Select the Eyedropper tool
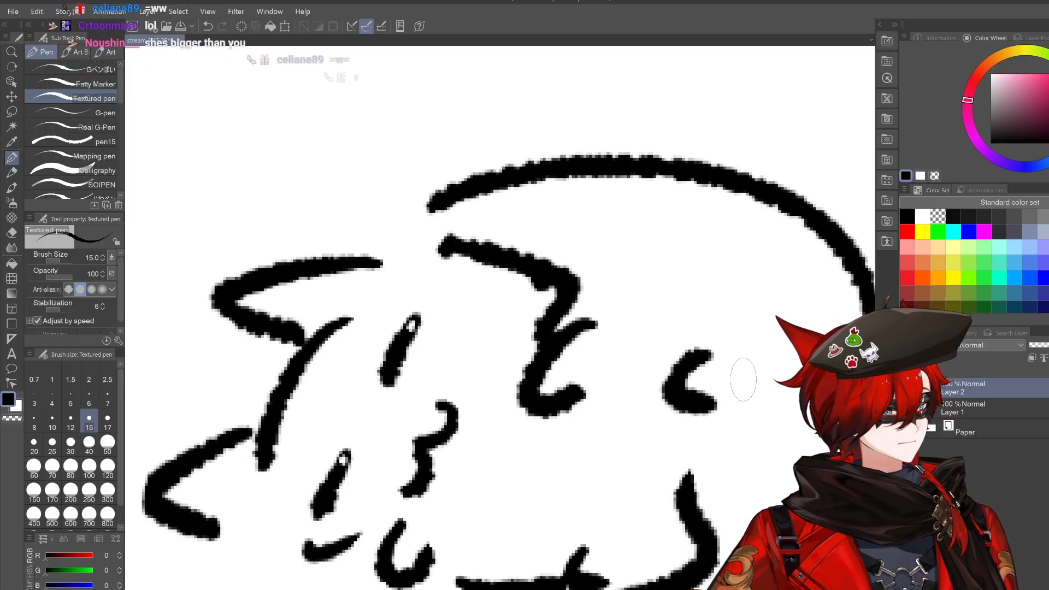This screenshot has width=1049, height=590. 11,142
